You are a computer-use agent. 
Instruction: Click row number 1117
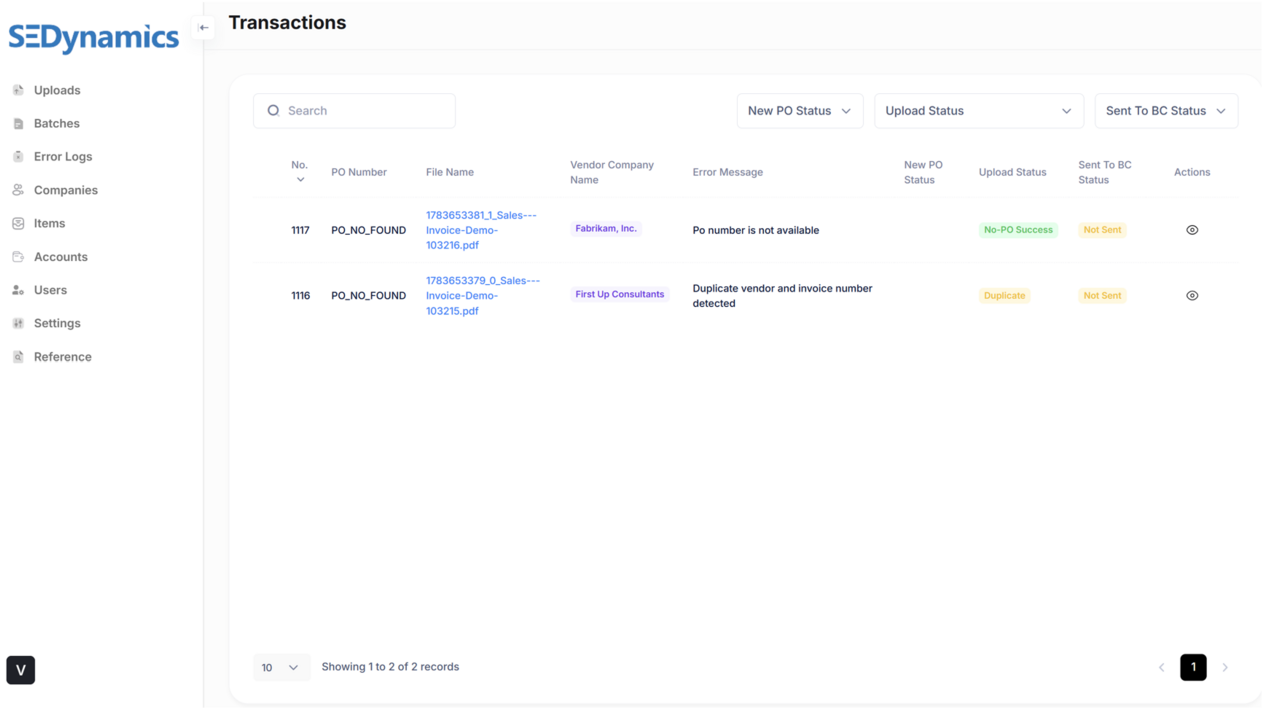[x=300, y=230]
